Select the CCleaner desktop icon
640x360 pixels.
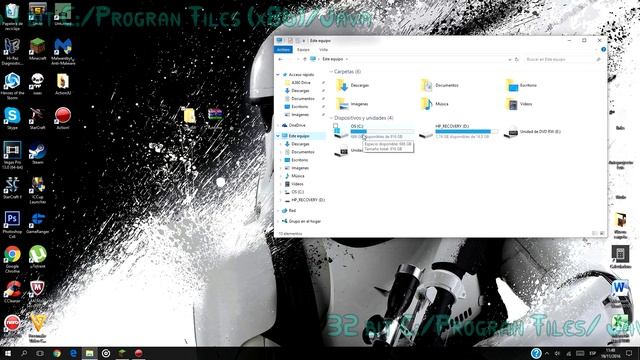(12, 292)
